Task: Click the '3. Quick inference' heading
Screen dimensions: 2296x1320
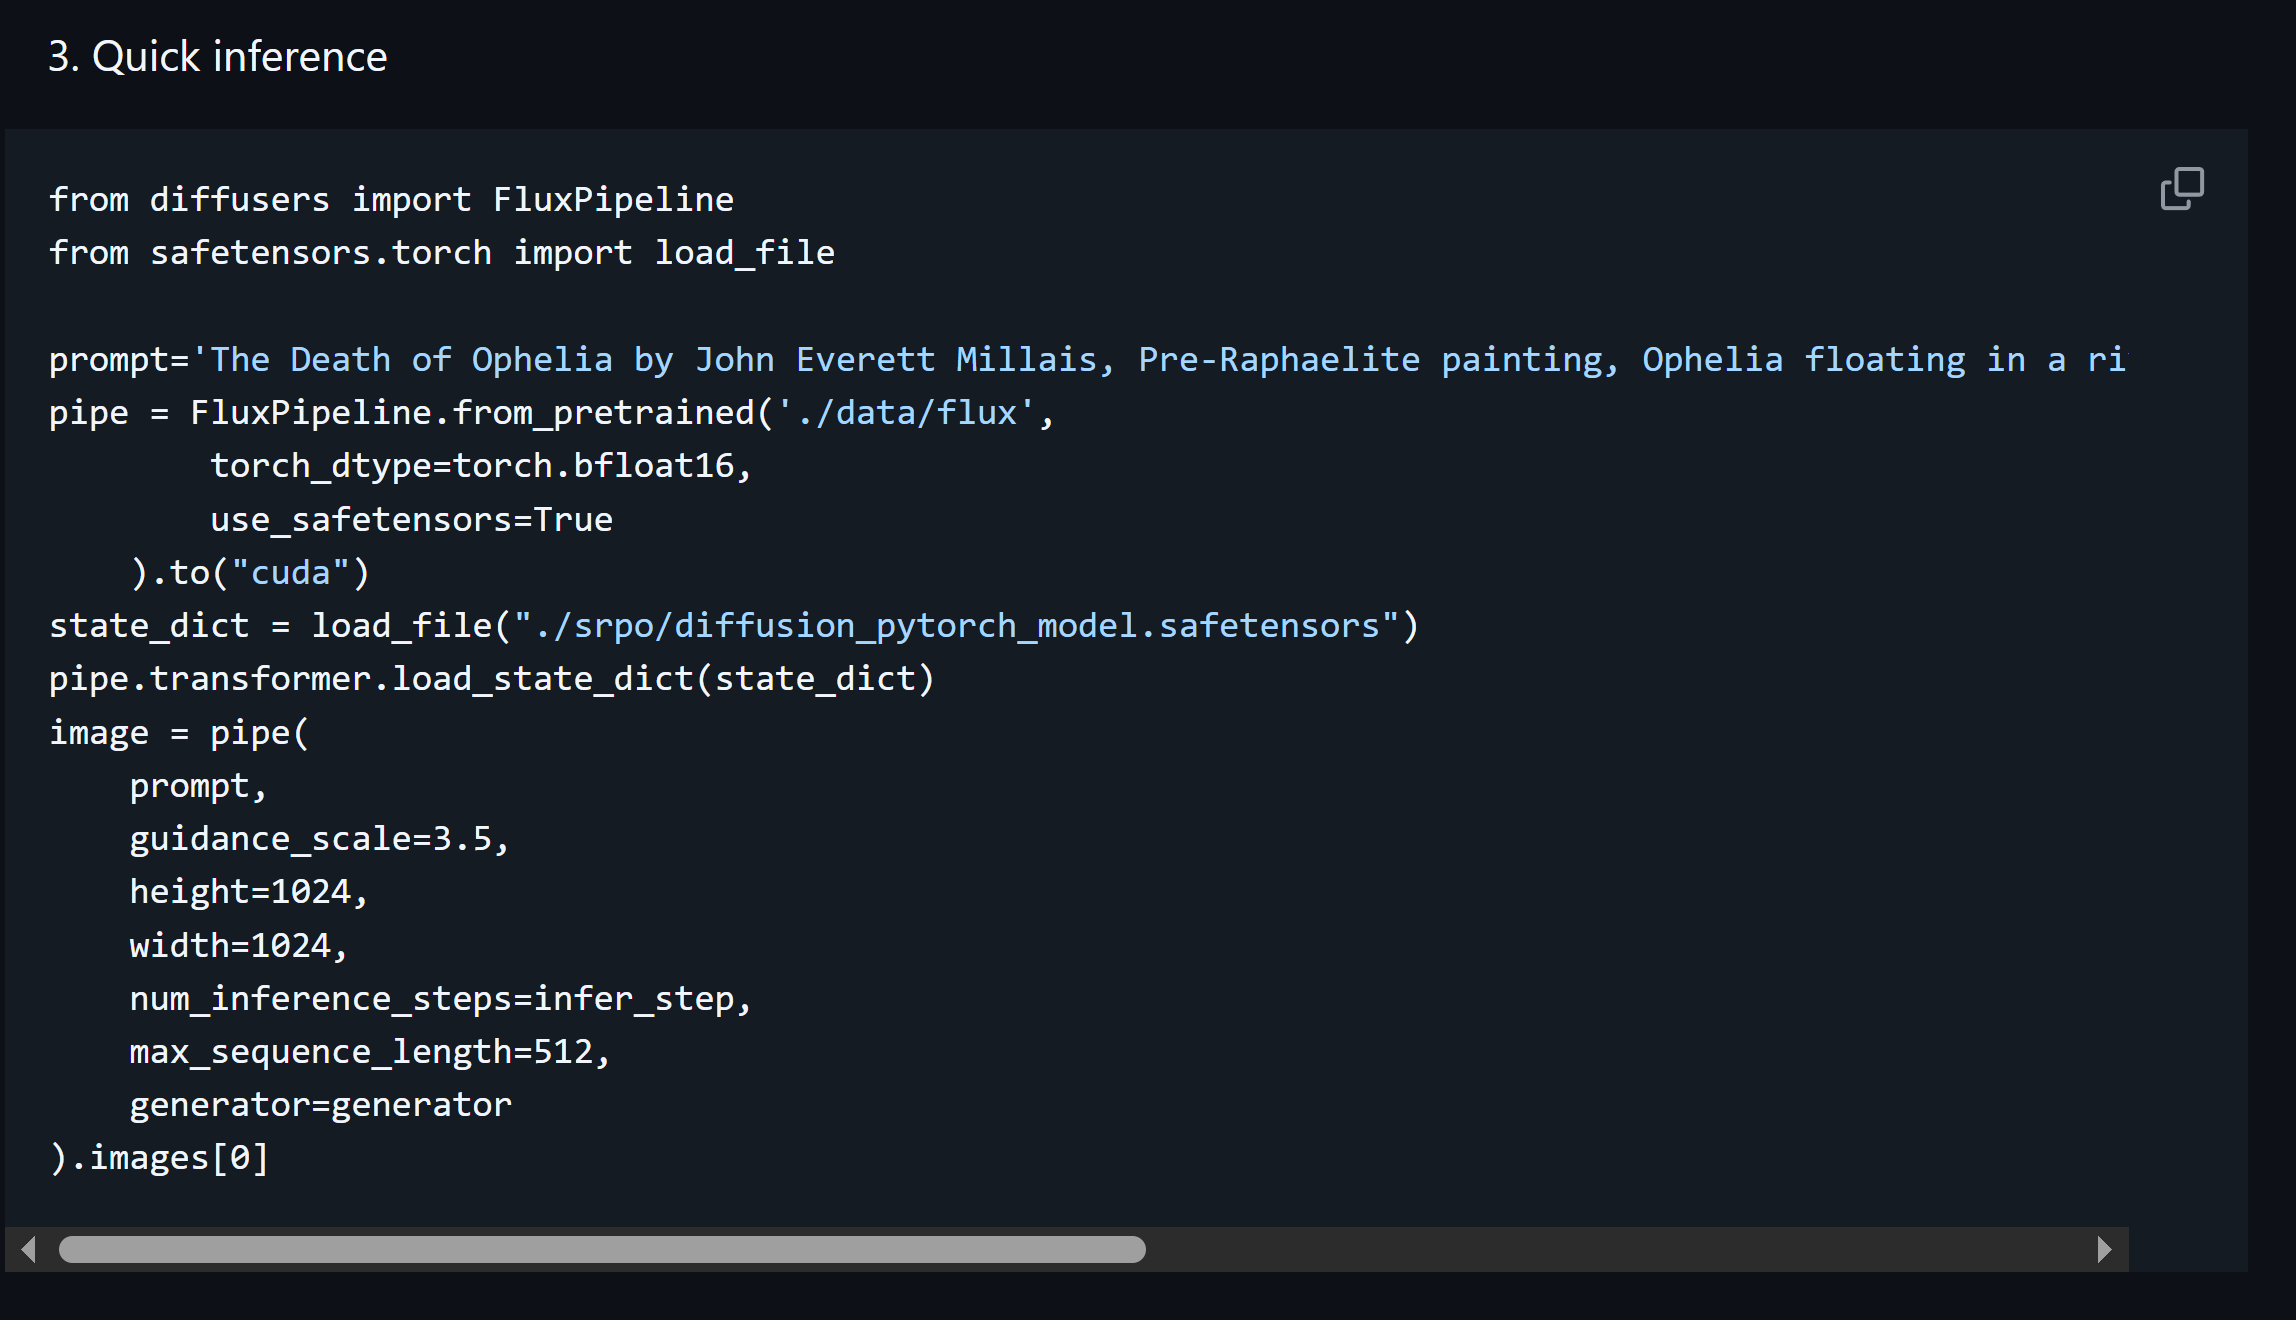Action: (218, 57)
